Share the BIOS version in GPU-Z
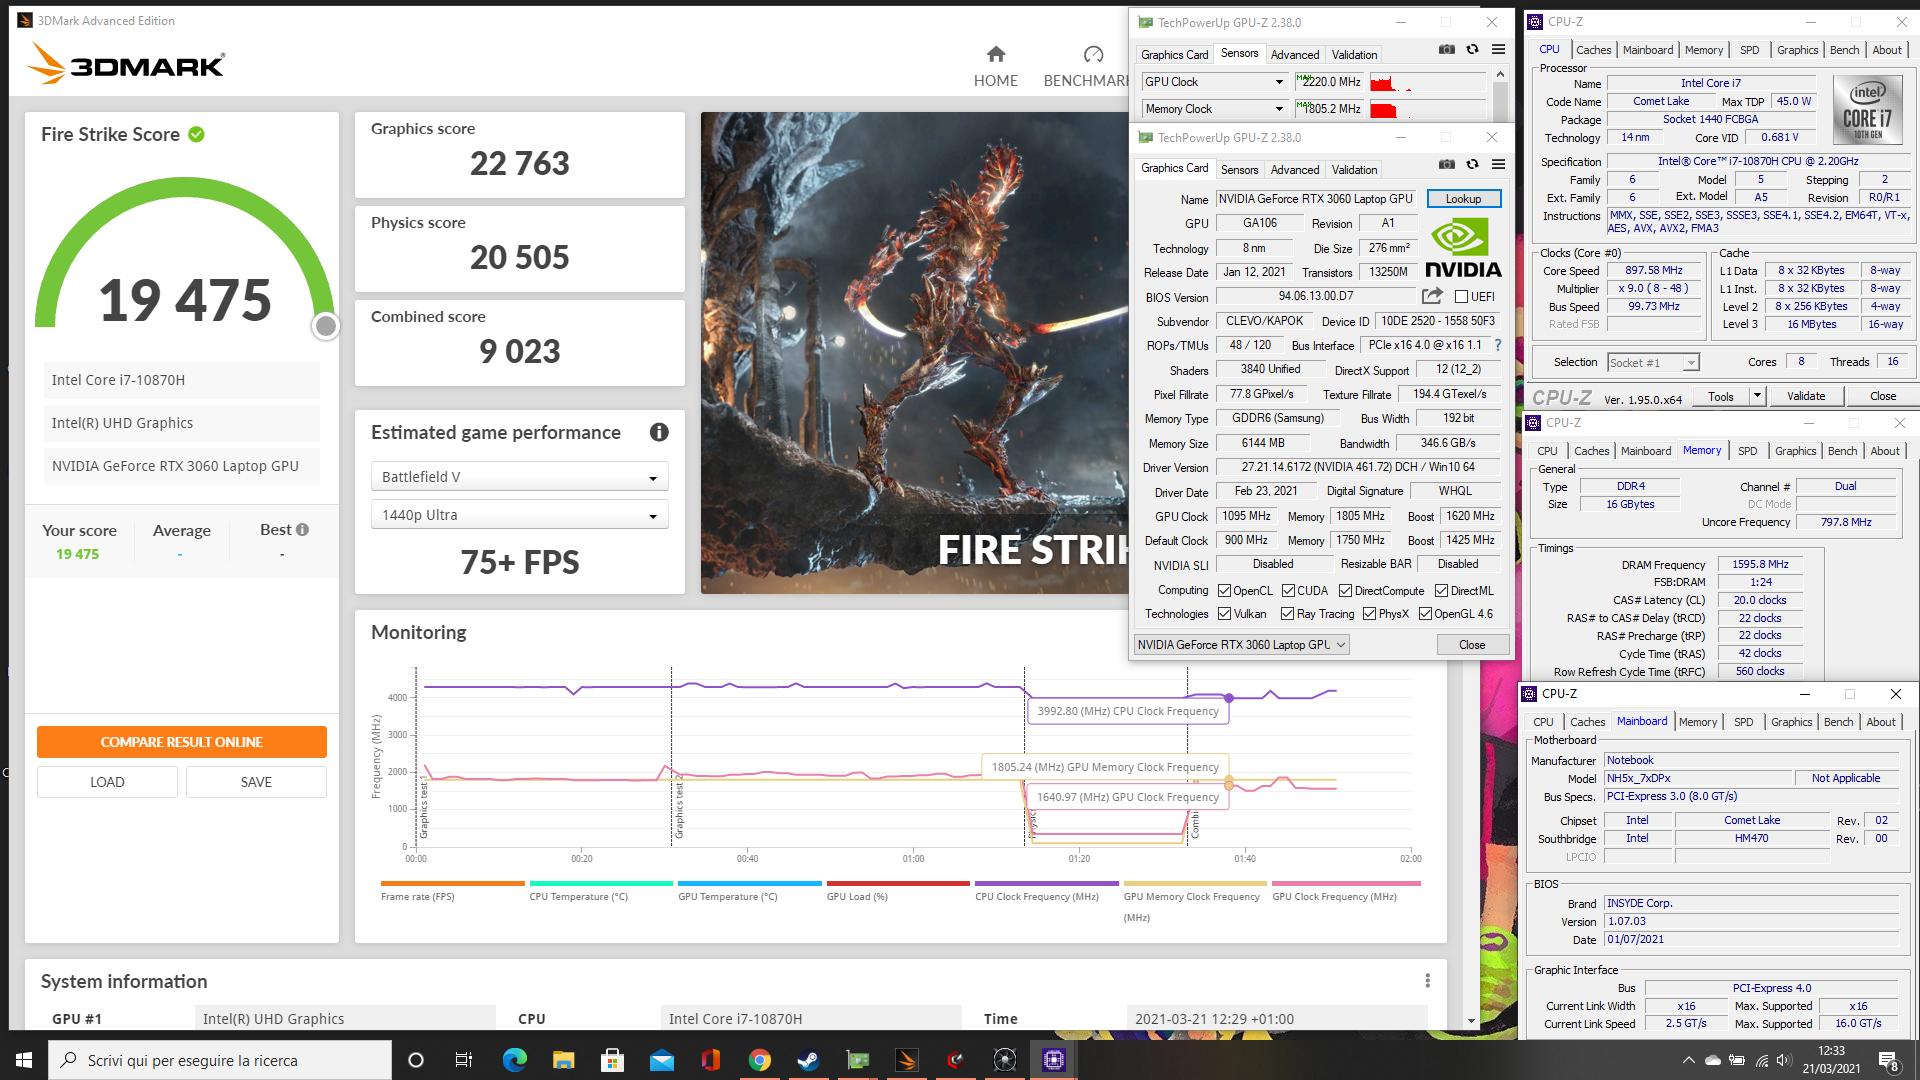The height and width of the screenshot is (1080, 1920). [1432, 296]
